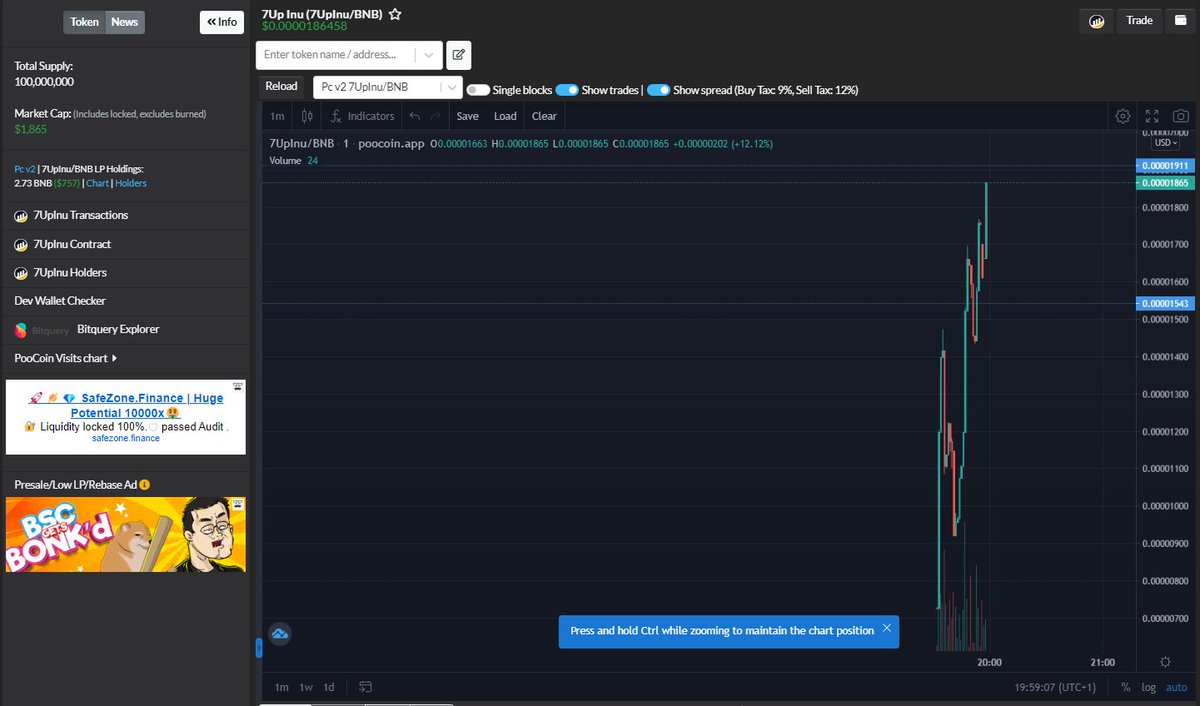The image size is (1200, 706).
Task: Click the edit pencil icon next to token search
Action: [x=459, y=55]
